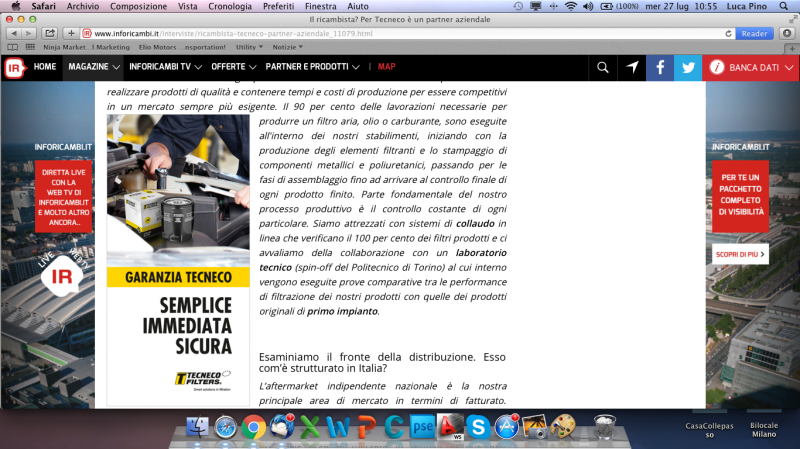Open the Archivio menu
This screenshot has height=449, width=800.
tap(83, 6)
